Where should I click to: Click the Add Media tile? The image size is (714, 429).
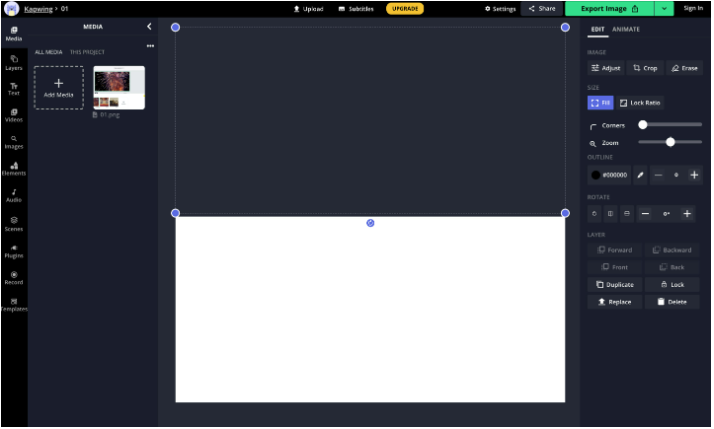point(59,87)
